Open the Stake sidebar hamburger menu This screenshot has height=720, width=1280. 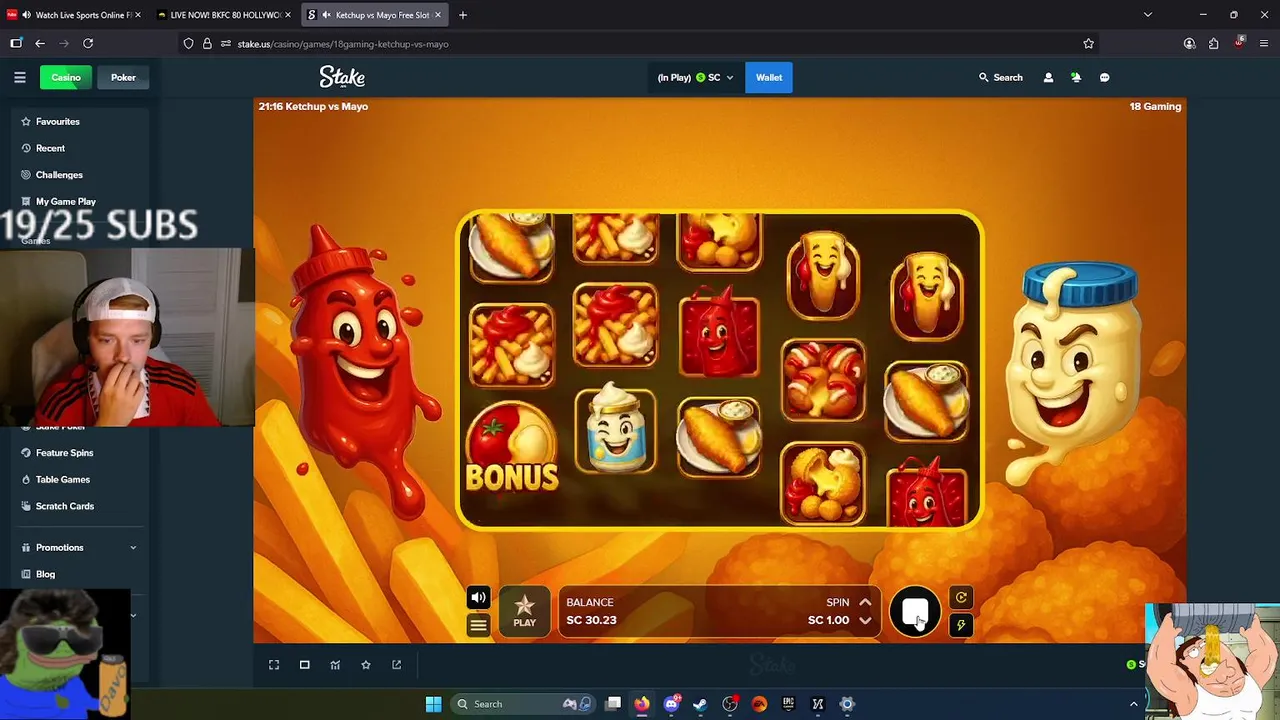(20, 77)
